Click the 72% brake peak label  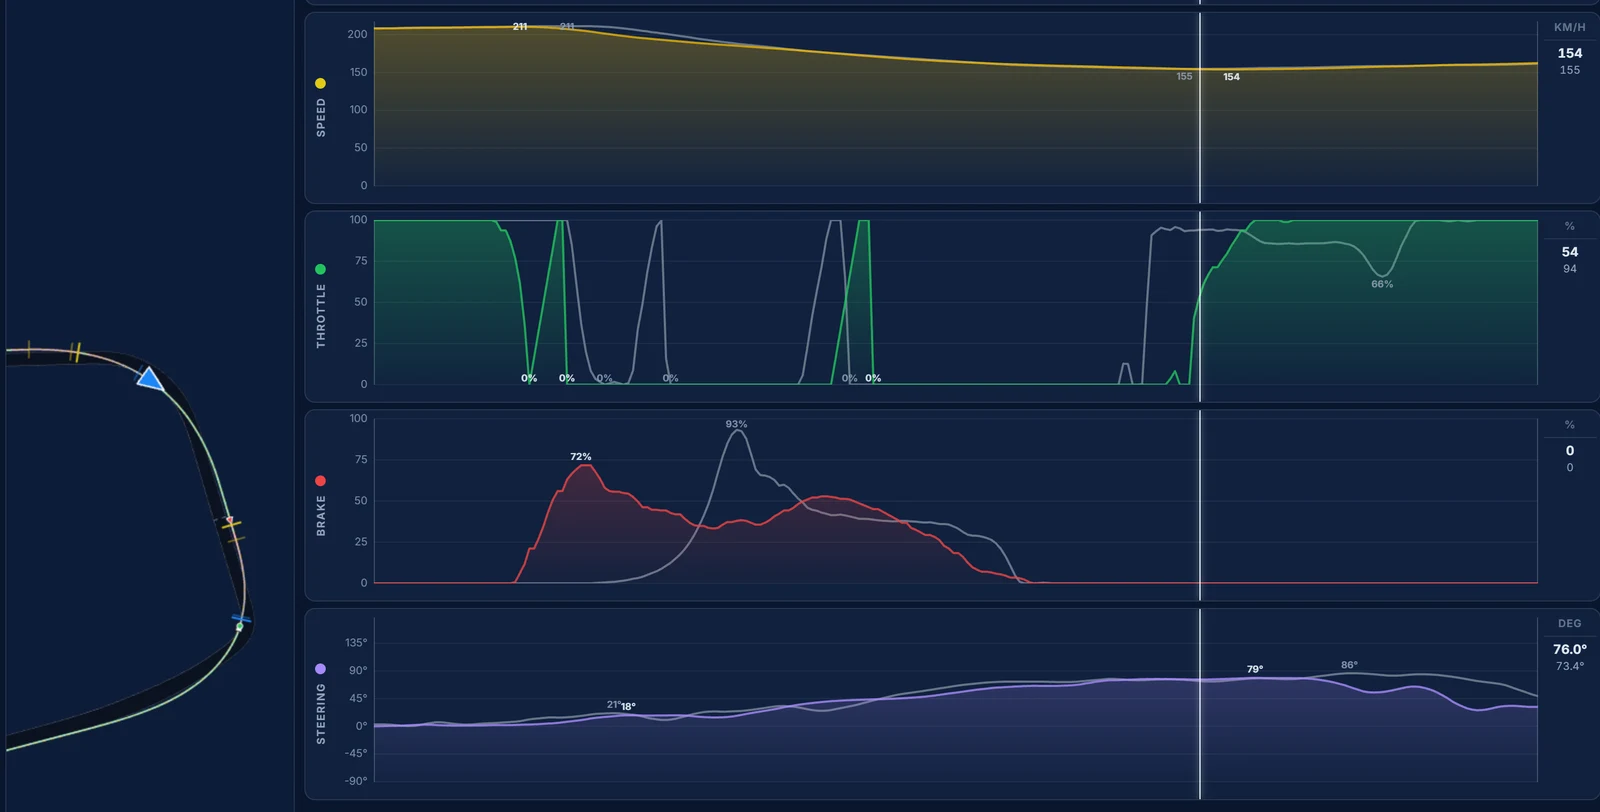point(581,456)
